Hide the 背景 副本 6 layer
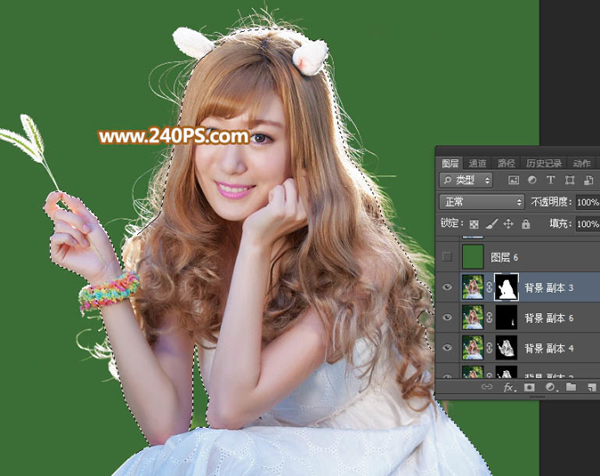Screen dimensions: 600x476 point(447,318)
